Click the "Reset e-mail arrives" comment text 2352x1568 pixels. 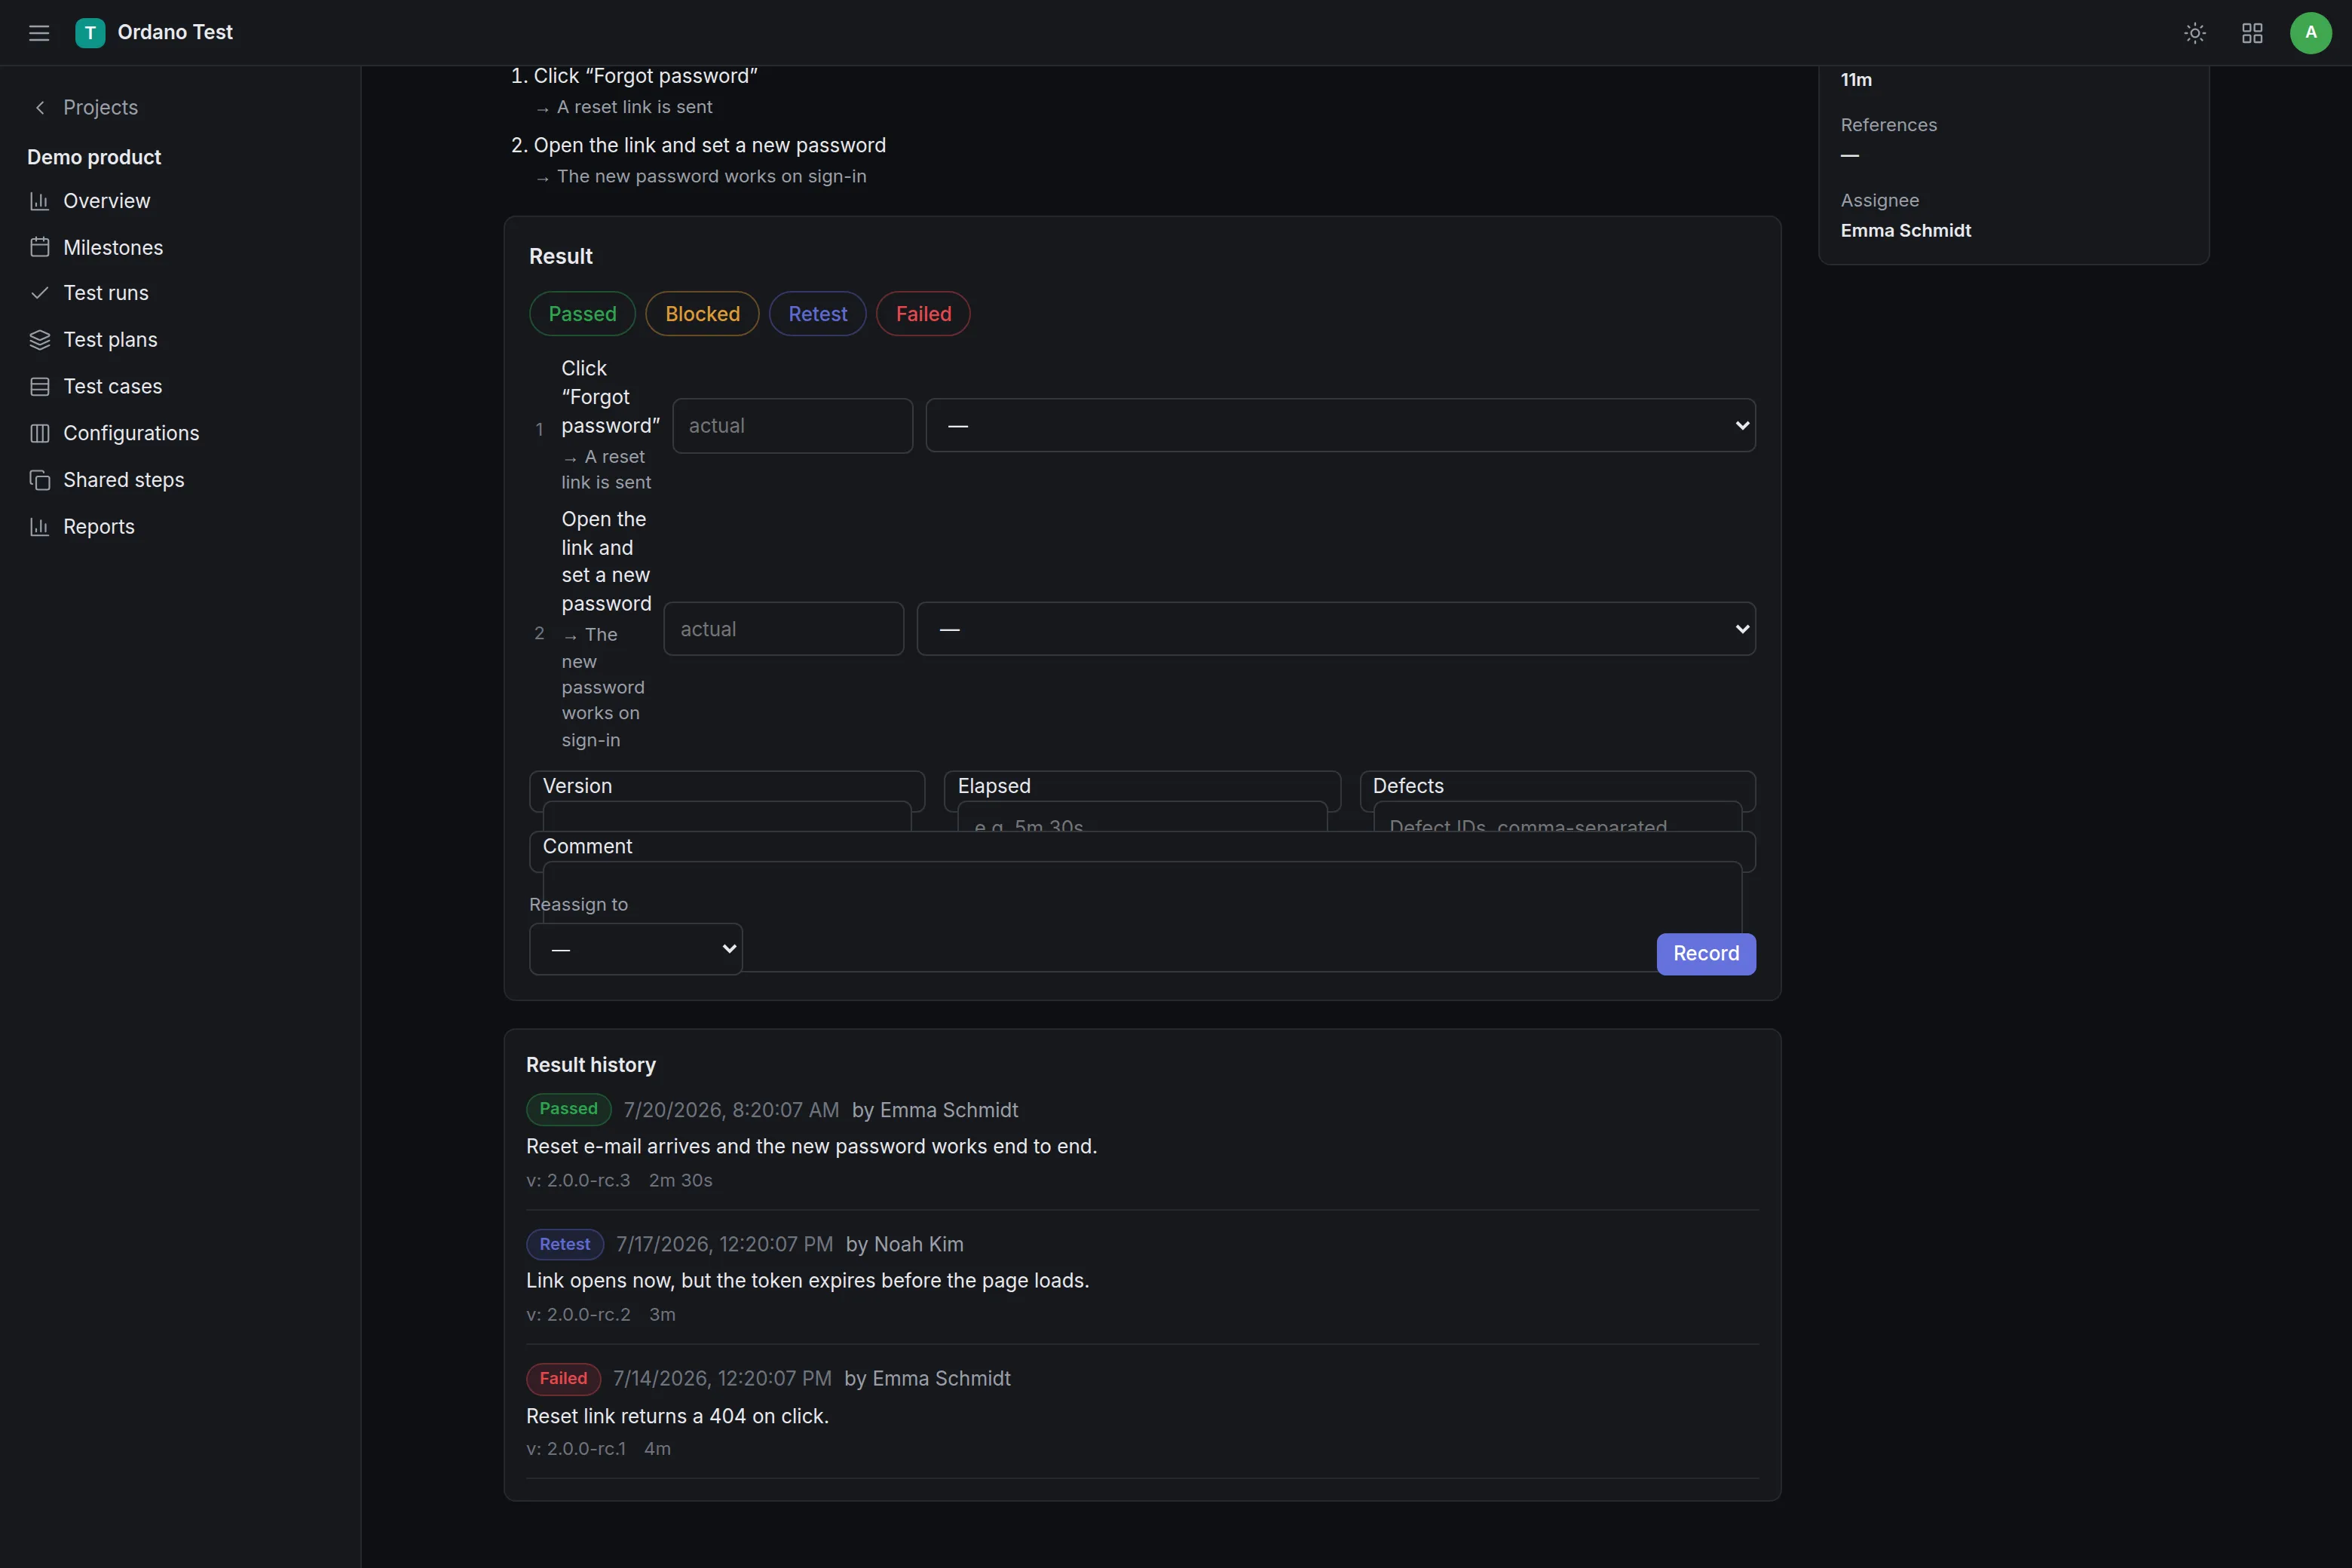pos(811,1147)
